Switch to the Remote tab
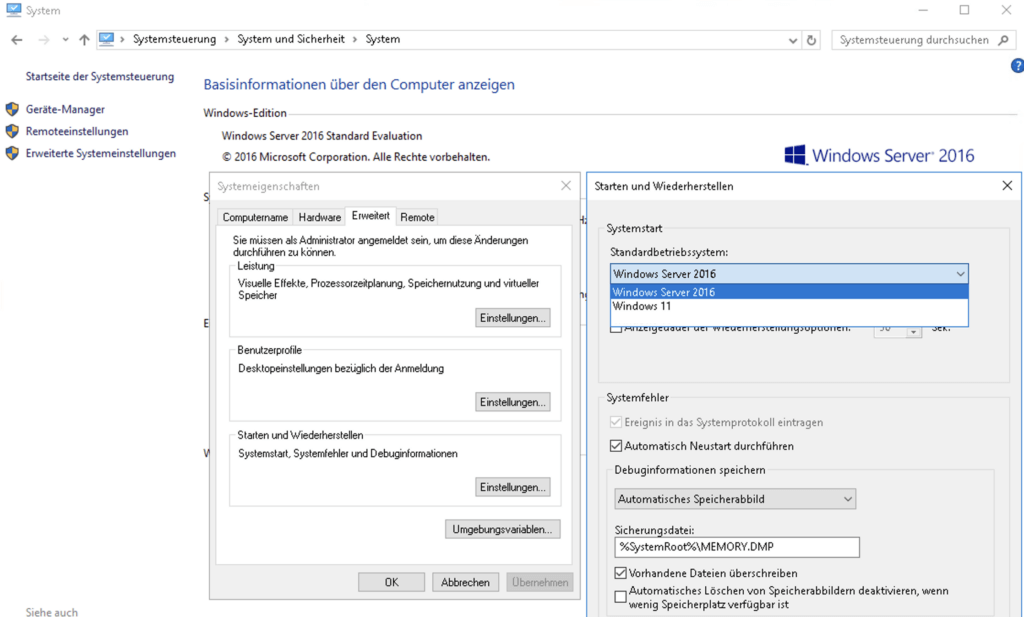Viewport: 1024px width, 617px height. (417, 217)
